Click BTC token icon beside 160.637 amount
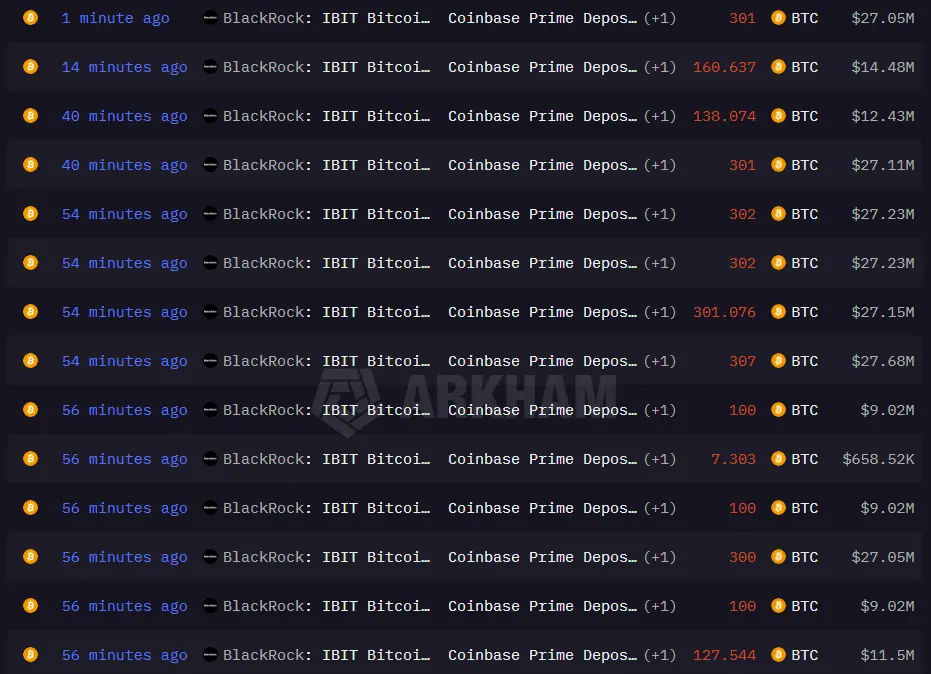Screen dimensions: 931x674 coord(778,67)
